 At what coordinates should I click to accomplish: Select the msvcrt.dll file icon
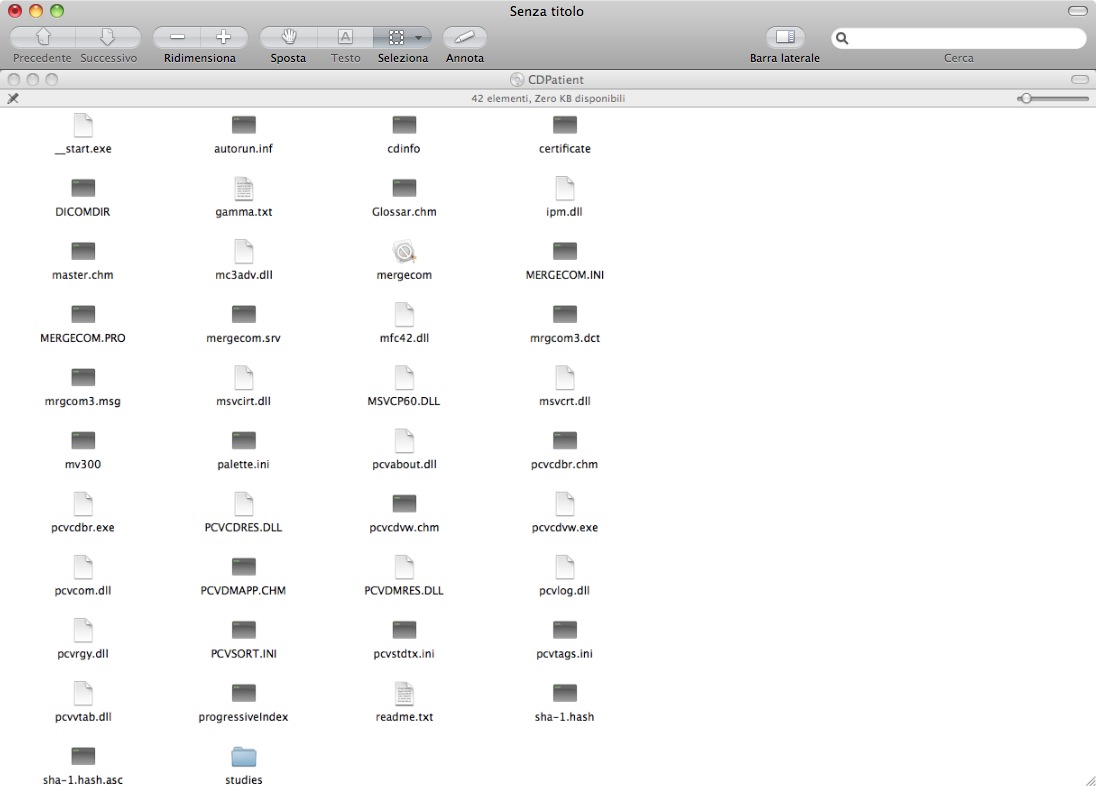tap(565, 377)
